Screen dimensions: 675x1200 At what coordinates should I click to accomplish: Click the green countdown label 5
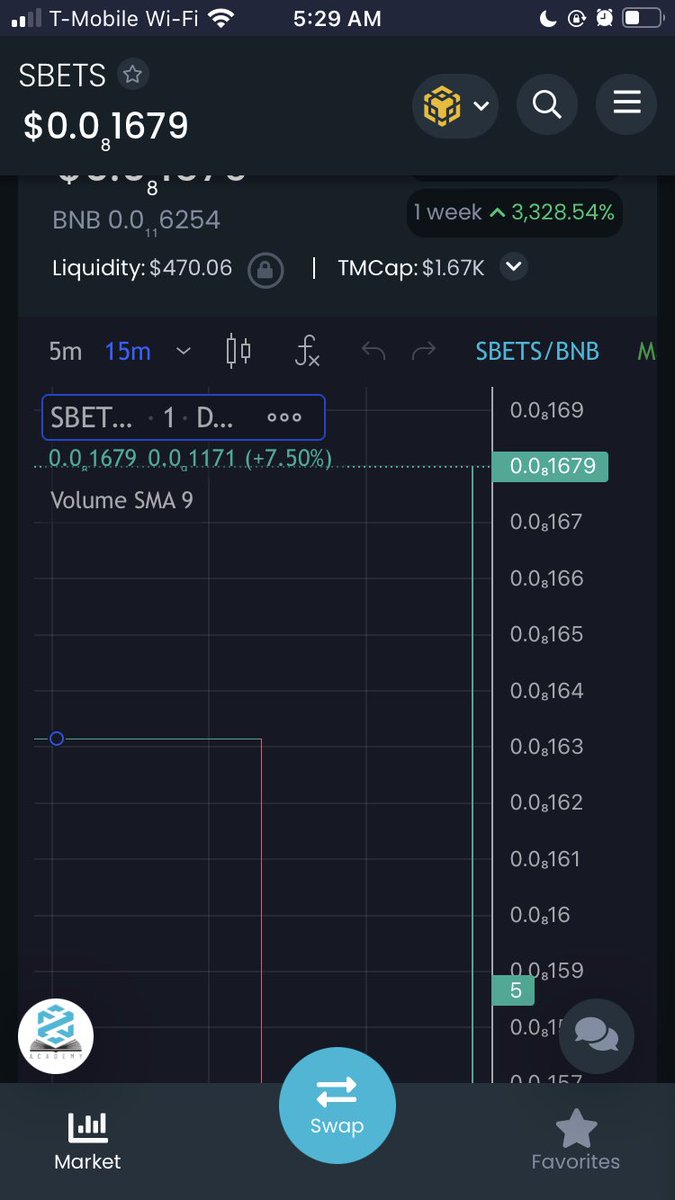pos(515,991)
